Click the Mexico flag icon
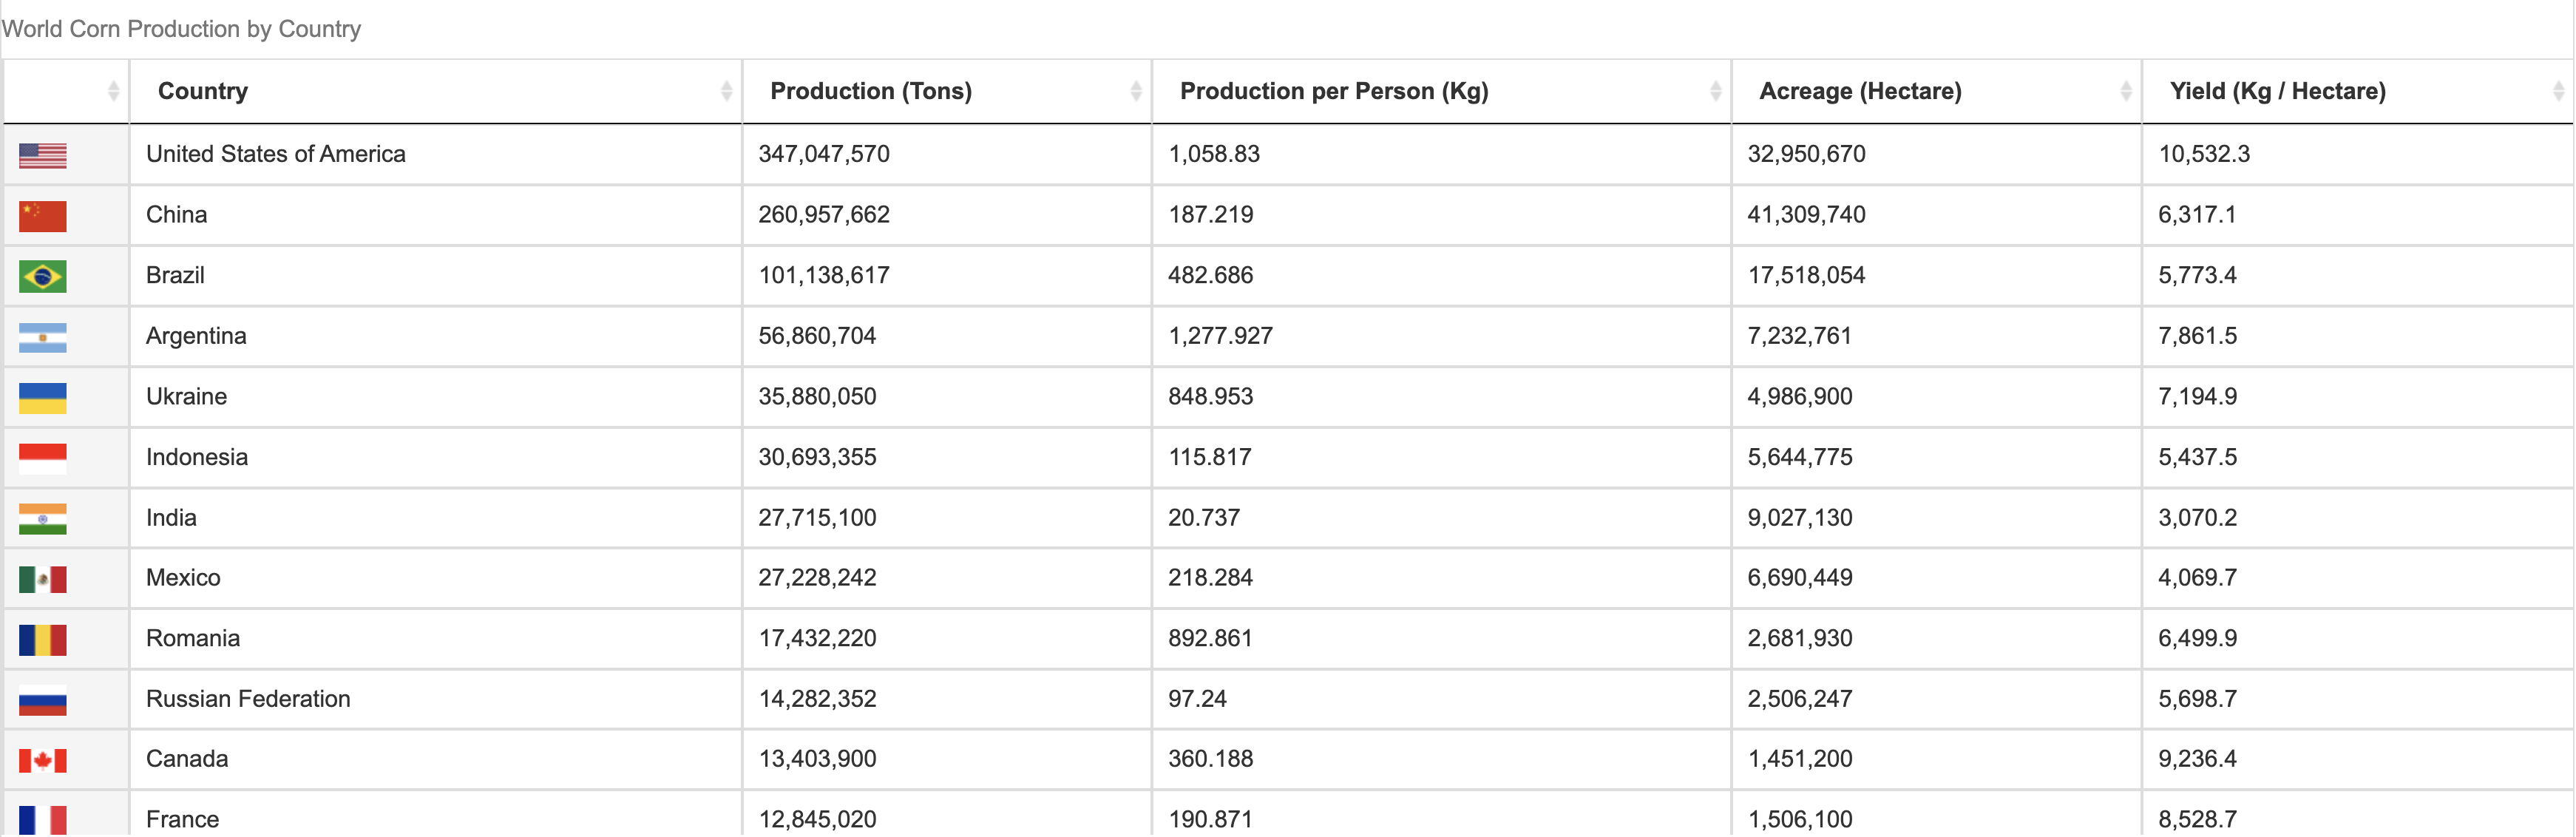 tap(43, 577)
